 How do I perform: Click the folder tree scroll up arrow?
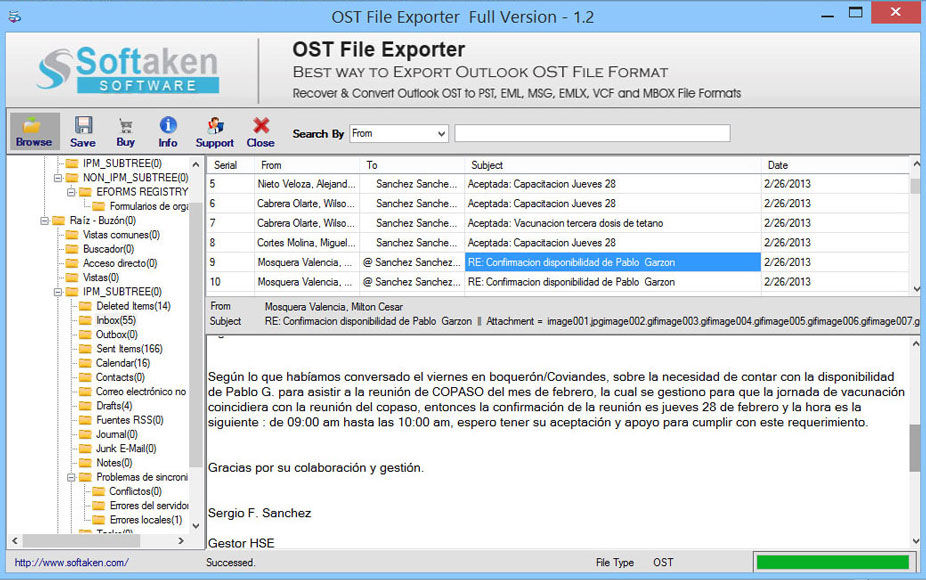(195, 164)
